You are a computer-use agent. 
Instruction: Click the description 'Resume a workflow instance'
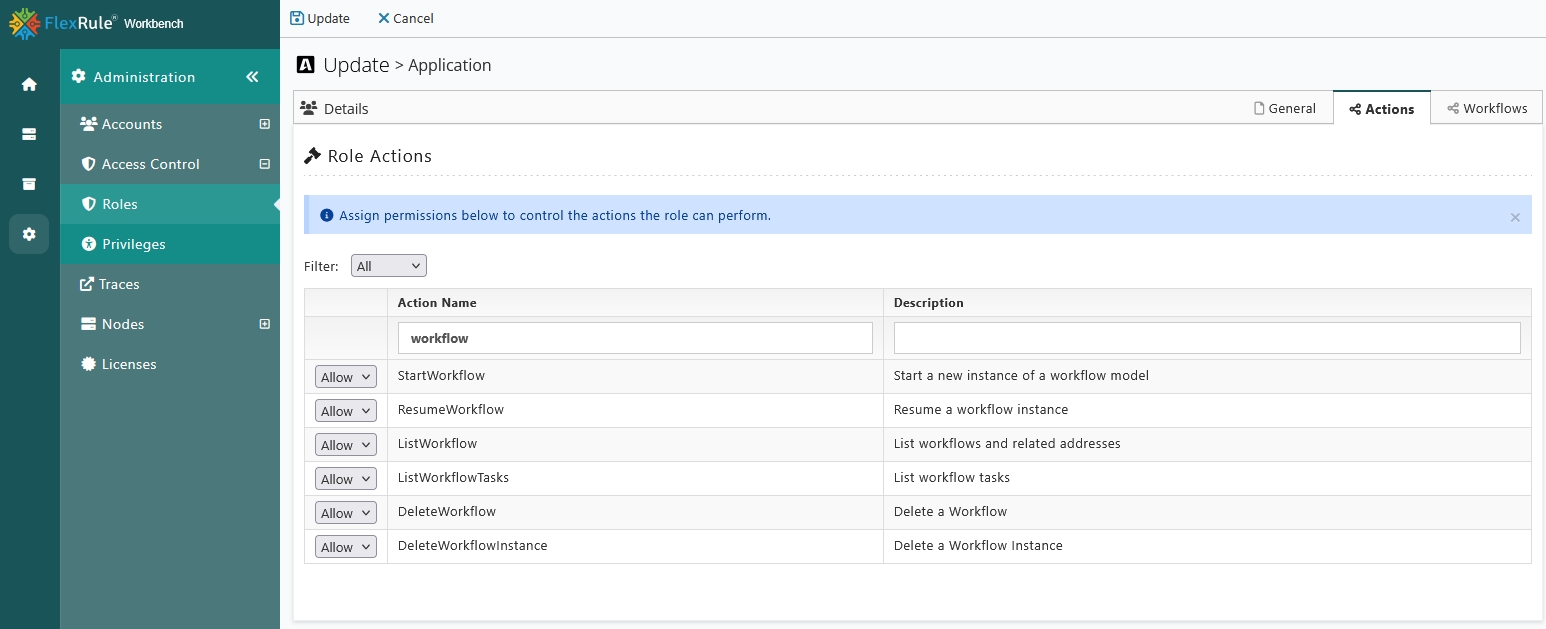click(x=981, y=410)
